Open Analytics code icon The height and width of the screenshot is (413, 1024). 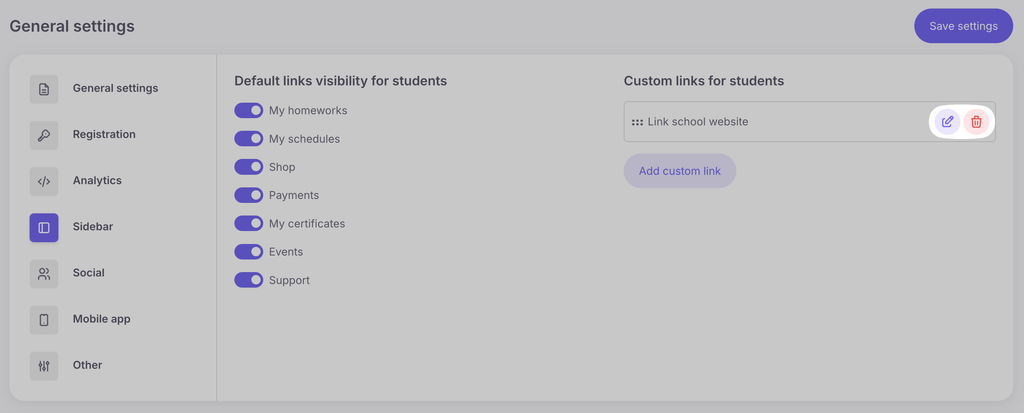point(44,181)
